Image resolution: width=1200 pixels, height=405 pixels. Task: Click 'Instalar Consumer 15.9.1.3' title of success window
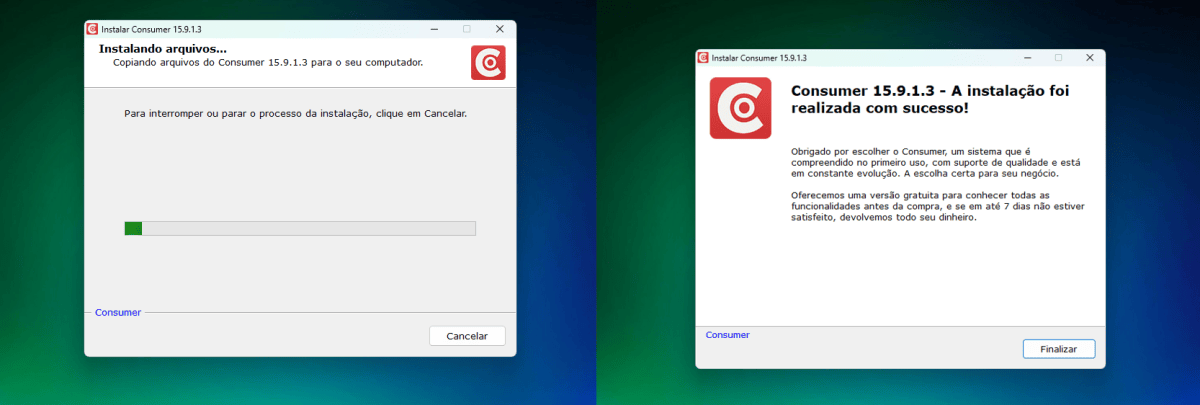click(760, 58)
